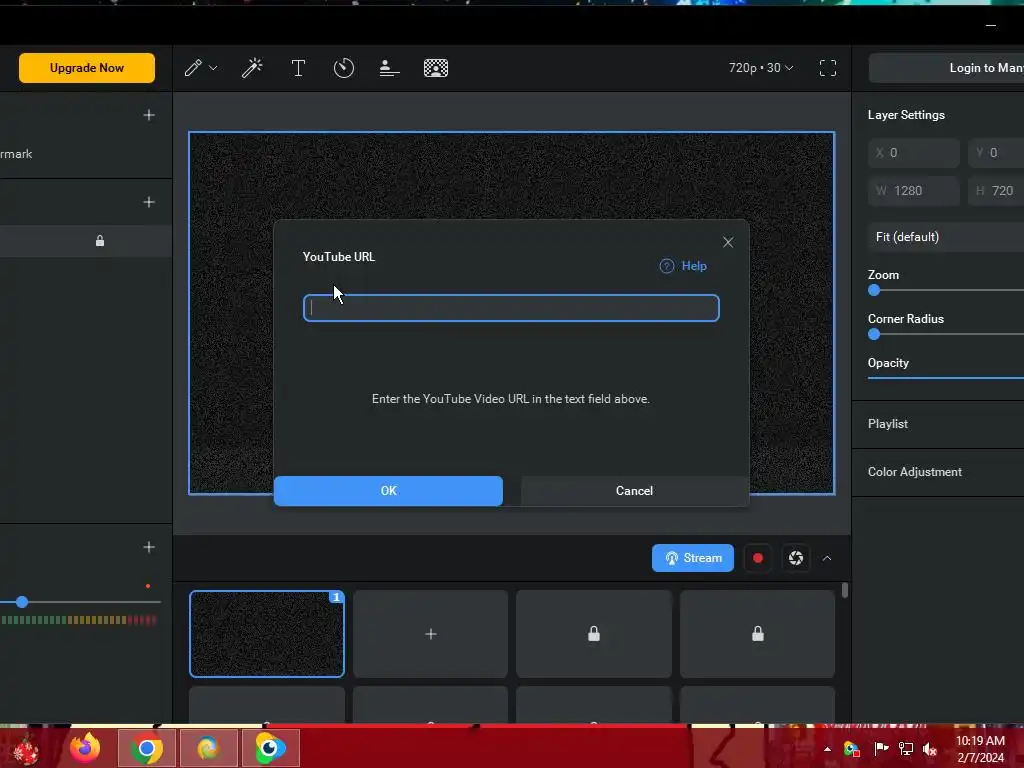Confirm the YouTube URL with OK
The height and width of the screenshot is (768, 1024).
389,491
